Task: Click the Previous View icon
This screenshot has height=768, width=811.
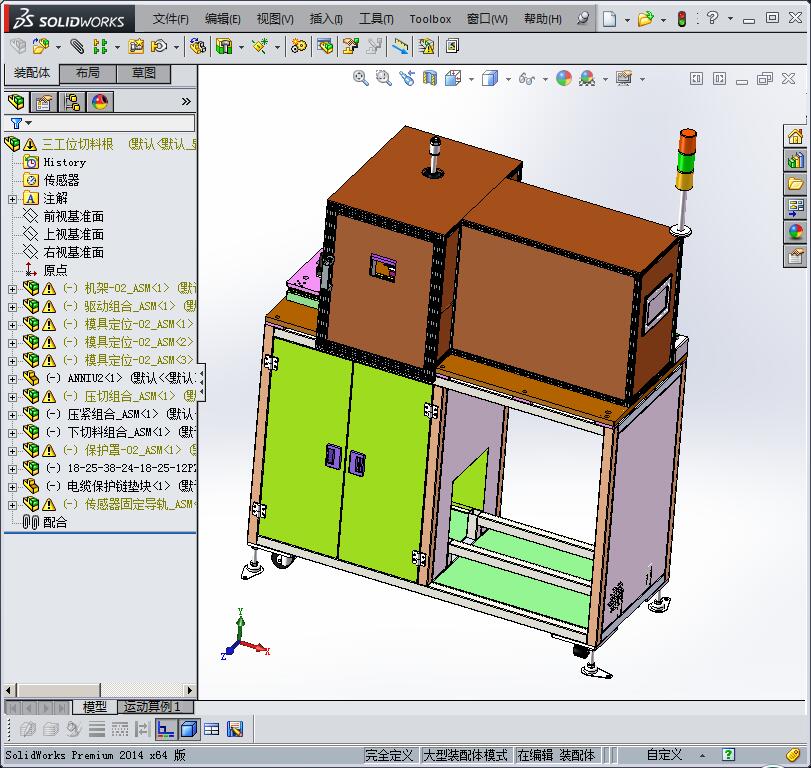Action: (x=407, y=79)
